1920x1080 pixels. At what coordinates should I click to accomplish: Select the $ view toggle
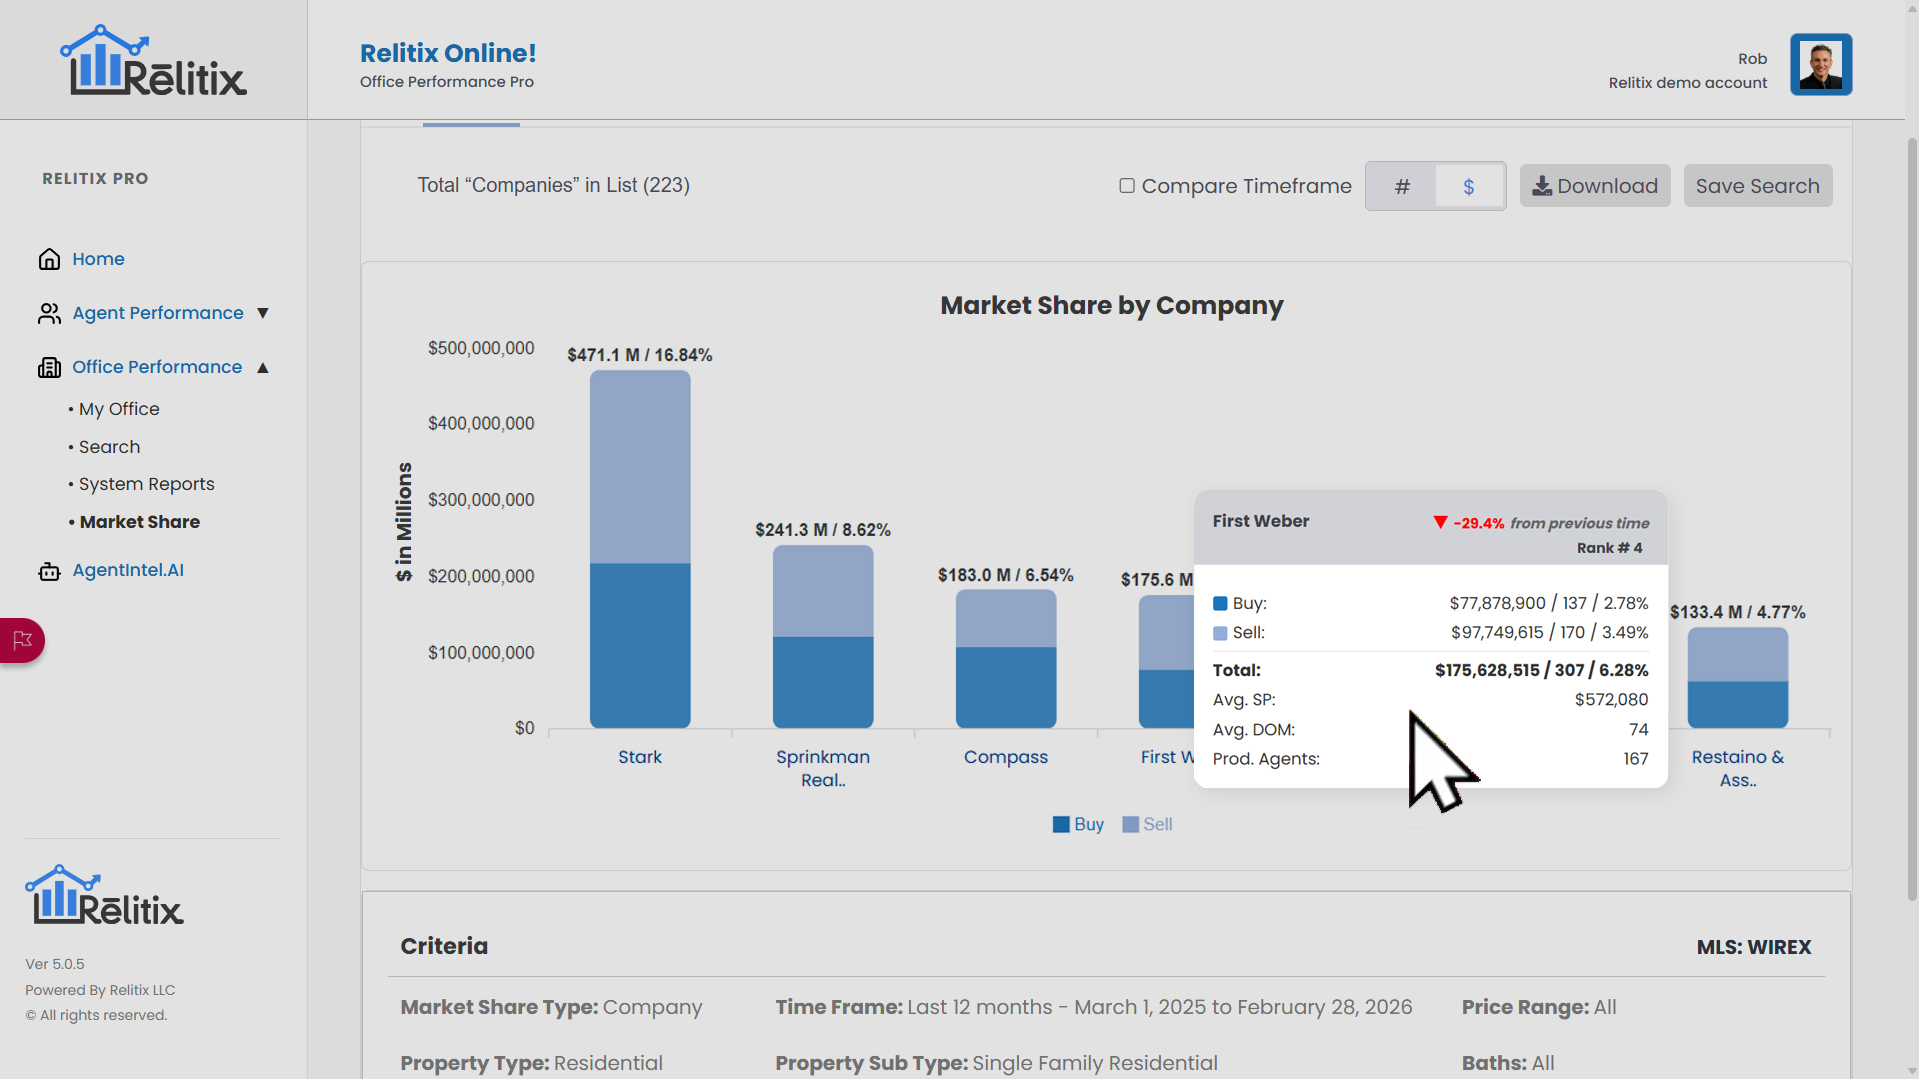(1469, 186)
